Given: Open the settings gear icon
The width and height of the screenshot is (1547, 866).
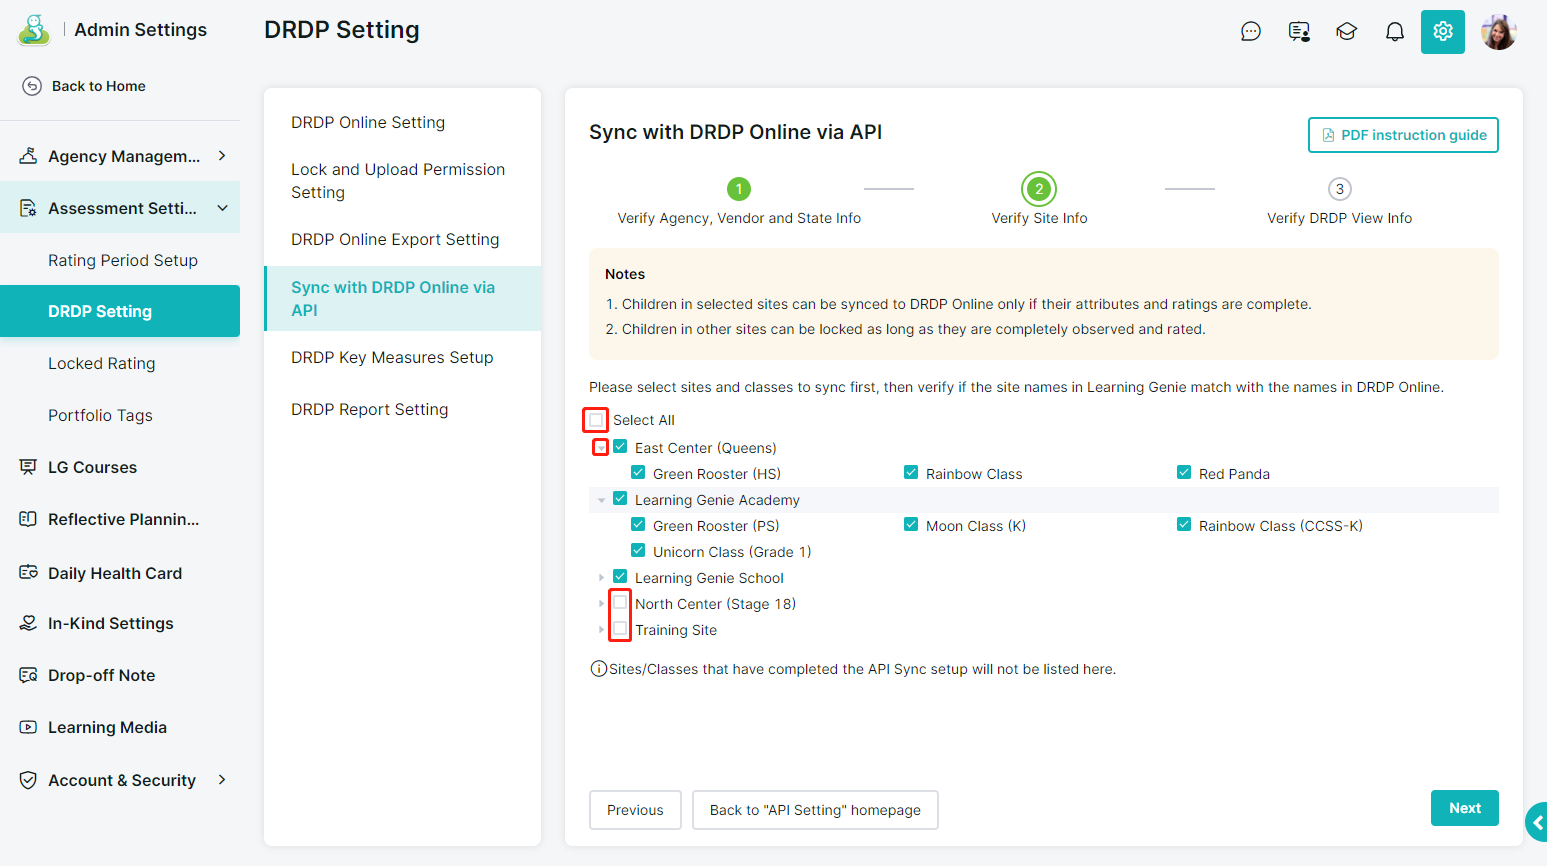Looking at the screenshot, I should (1442, 32).
